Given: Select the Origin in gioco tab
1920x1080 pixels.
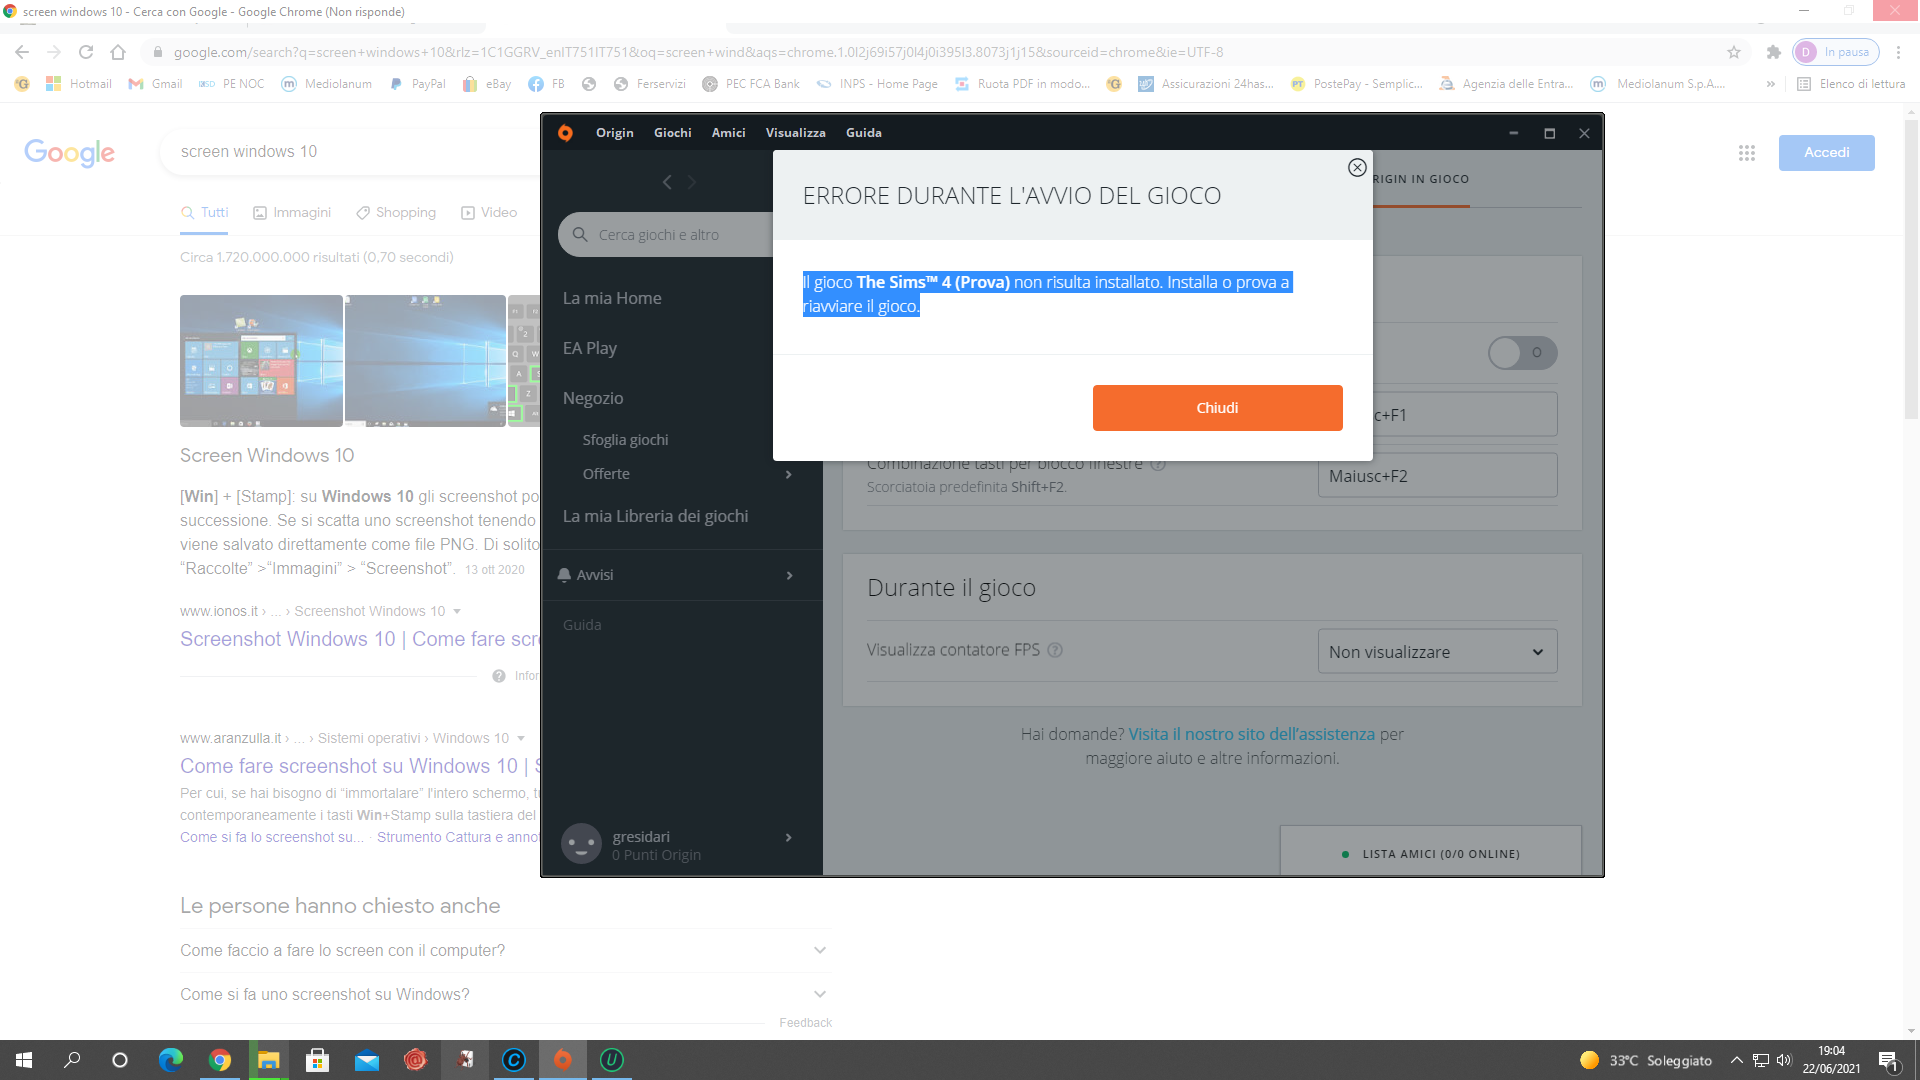Looking at the screenshot, I should click(x=1420, y=180).
